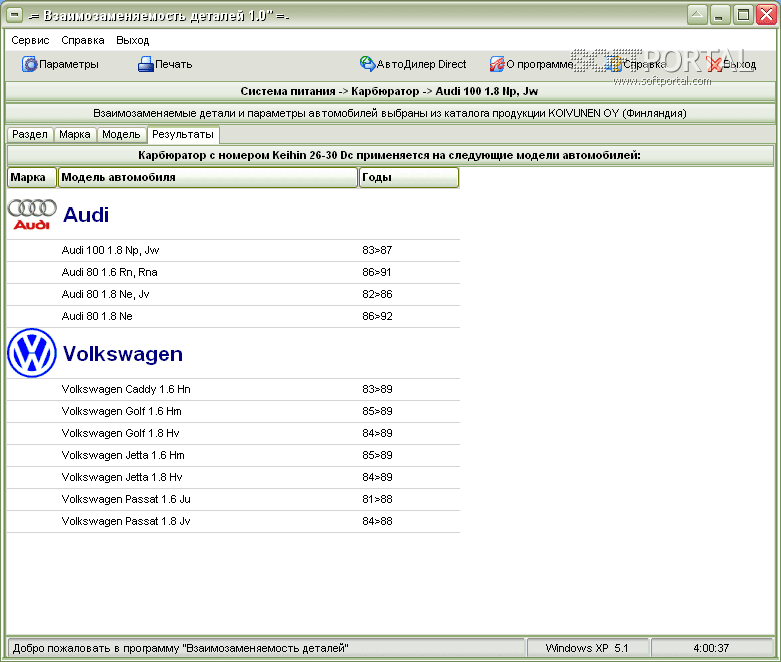Screen dimensions: 781x662
Task: Select row Volkswagen Passat 1.8 Jv
Action: 233,521
